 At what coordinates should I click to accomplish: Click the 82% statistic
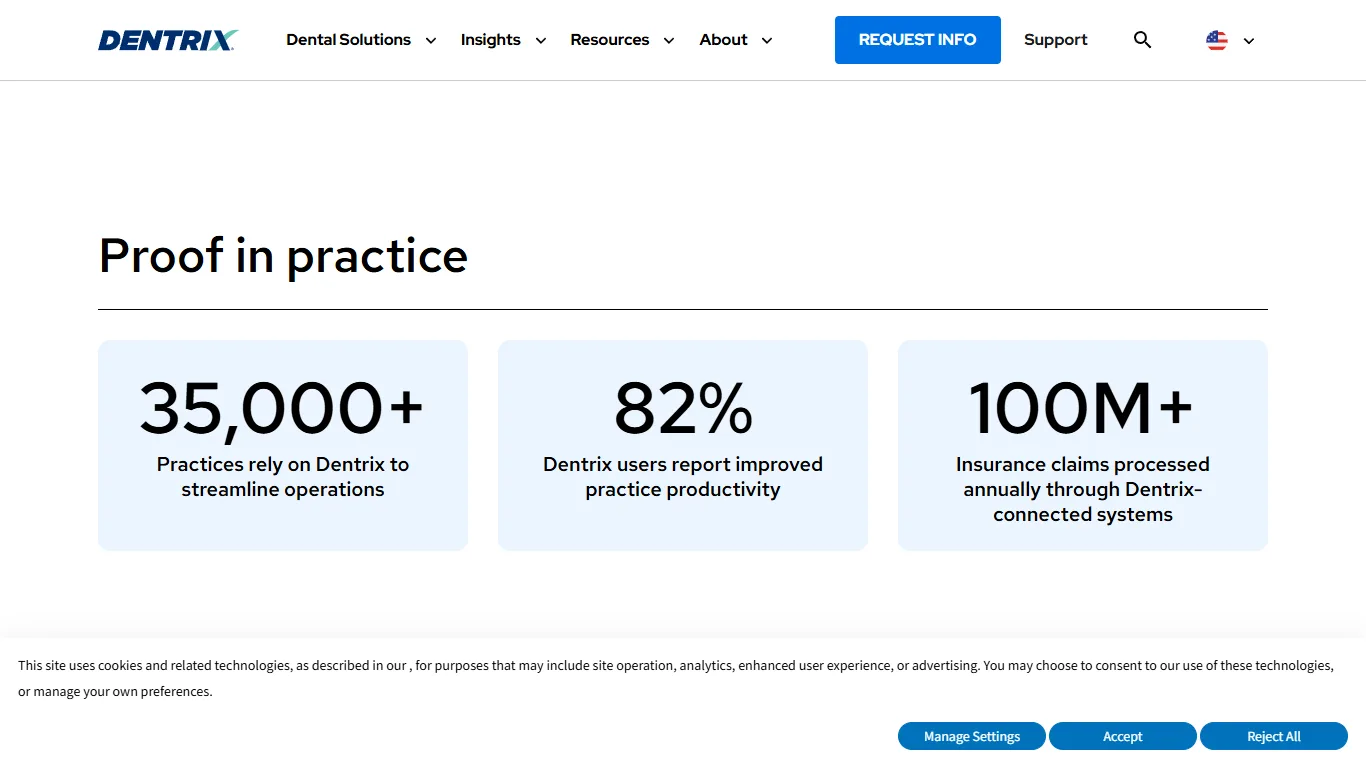(683, 408)
